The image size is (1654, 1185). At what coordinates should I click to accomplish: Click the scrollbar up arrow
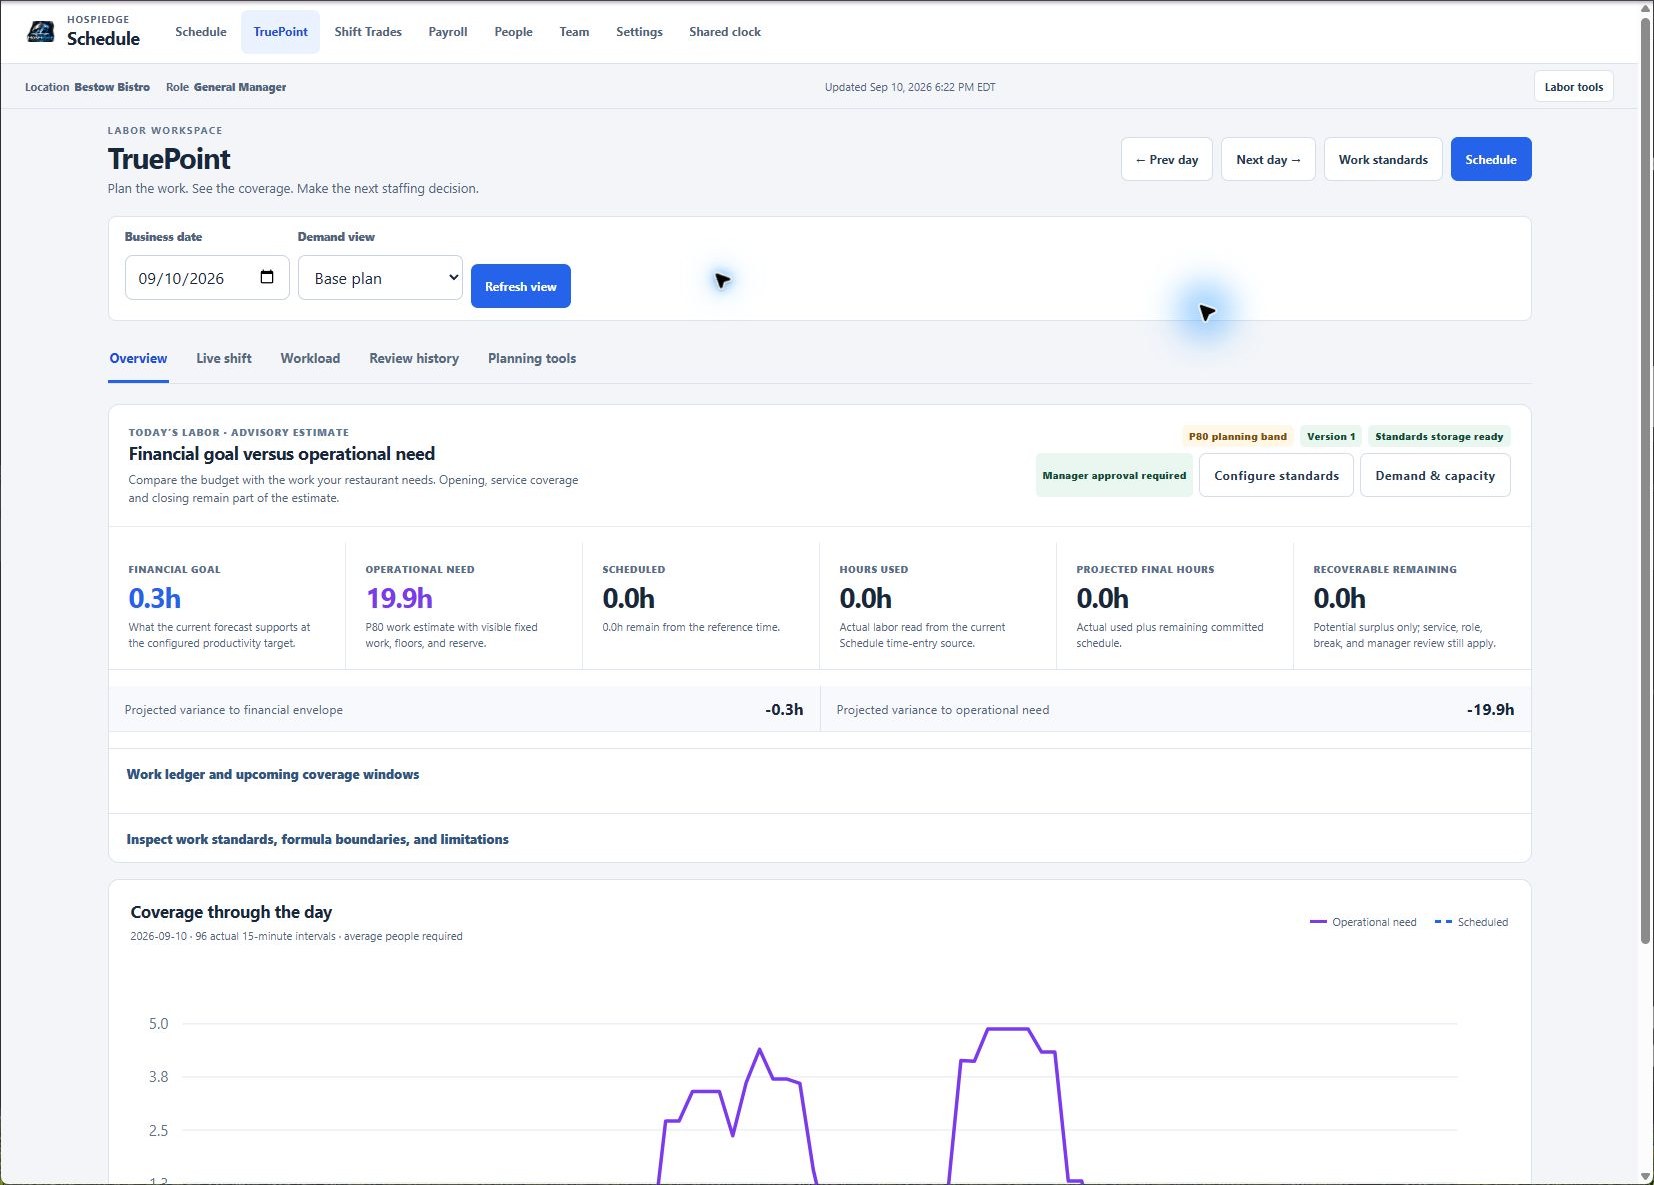(1646, 9)
